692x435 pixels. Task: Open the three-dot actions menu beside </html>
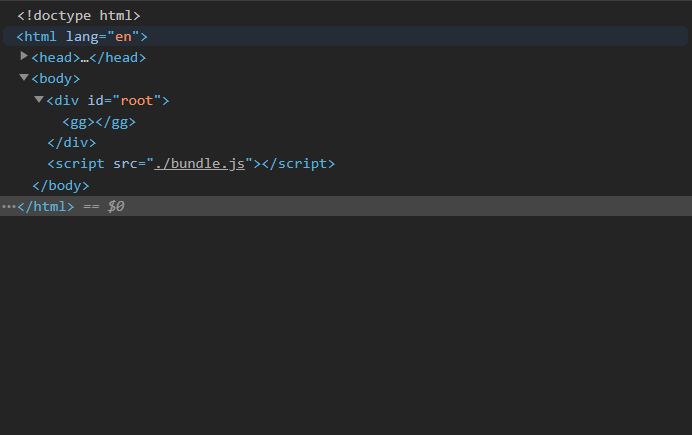pos(8,206)
